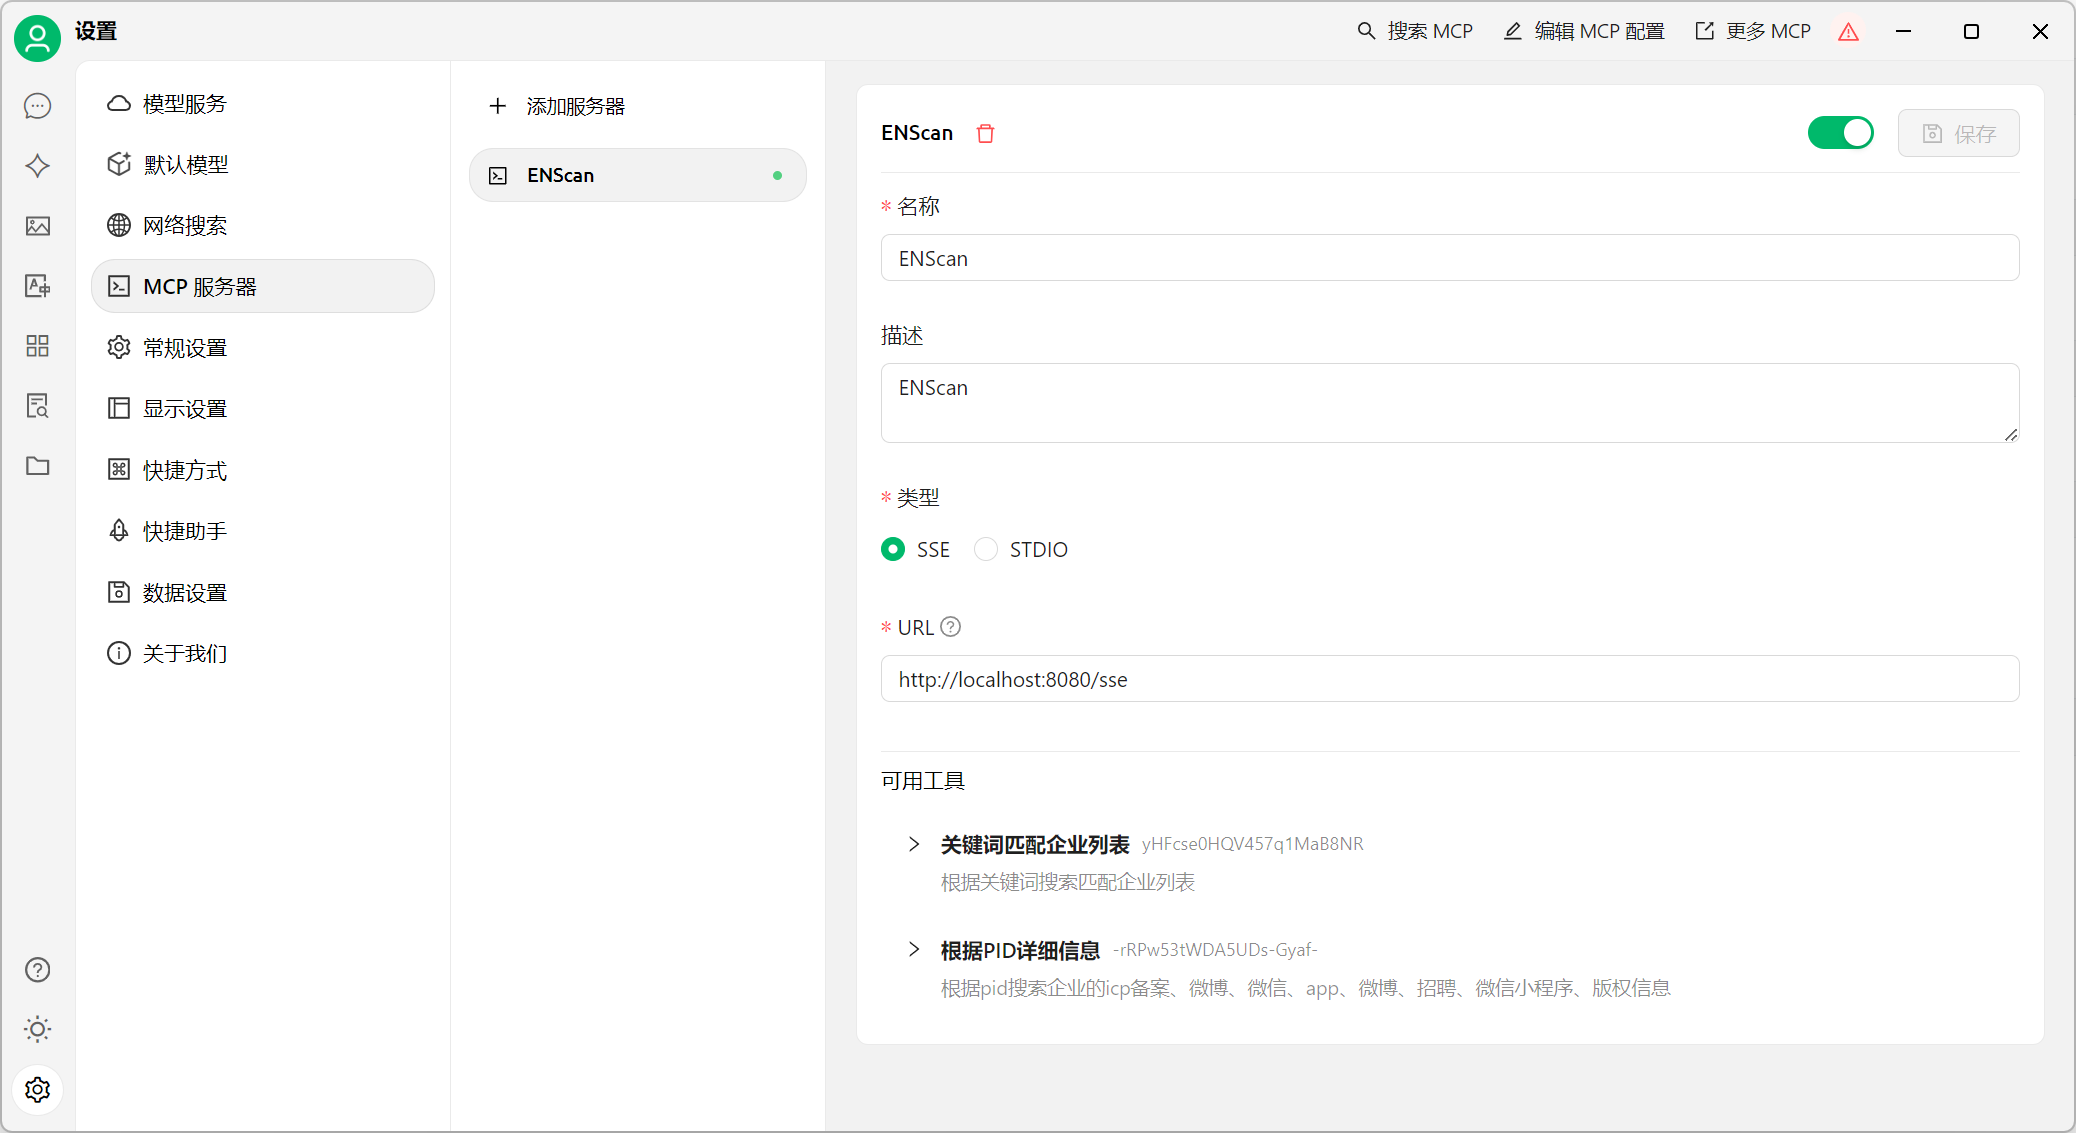Select the agents sparkle icon in sidebar
This screenshot has height=1133, width=2076.
click(x=37, y=166)
